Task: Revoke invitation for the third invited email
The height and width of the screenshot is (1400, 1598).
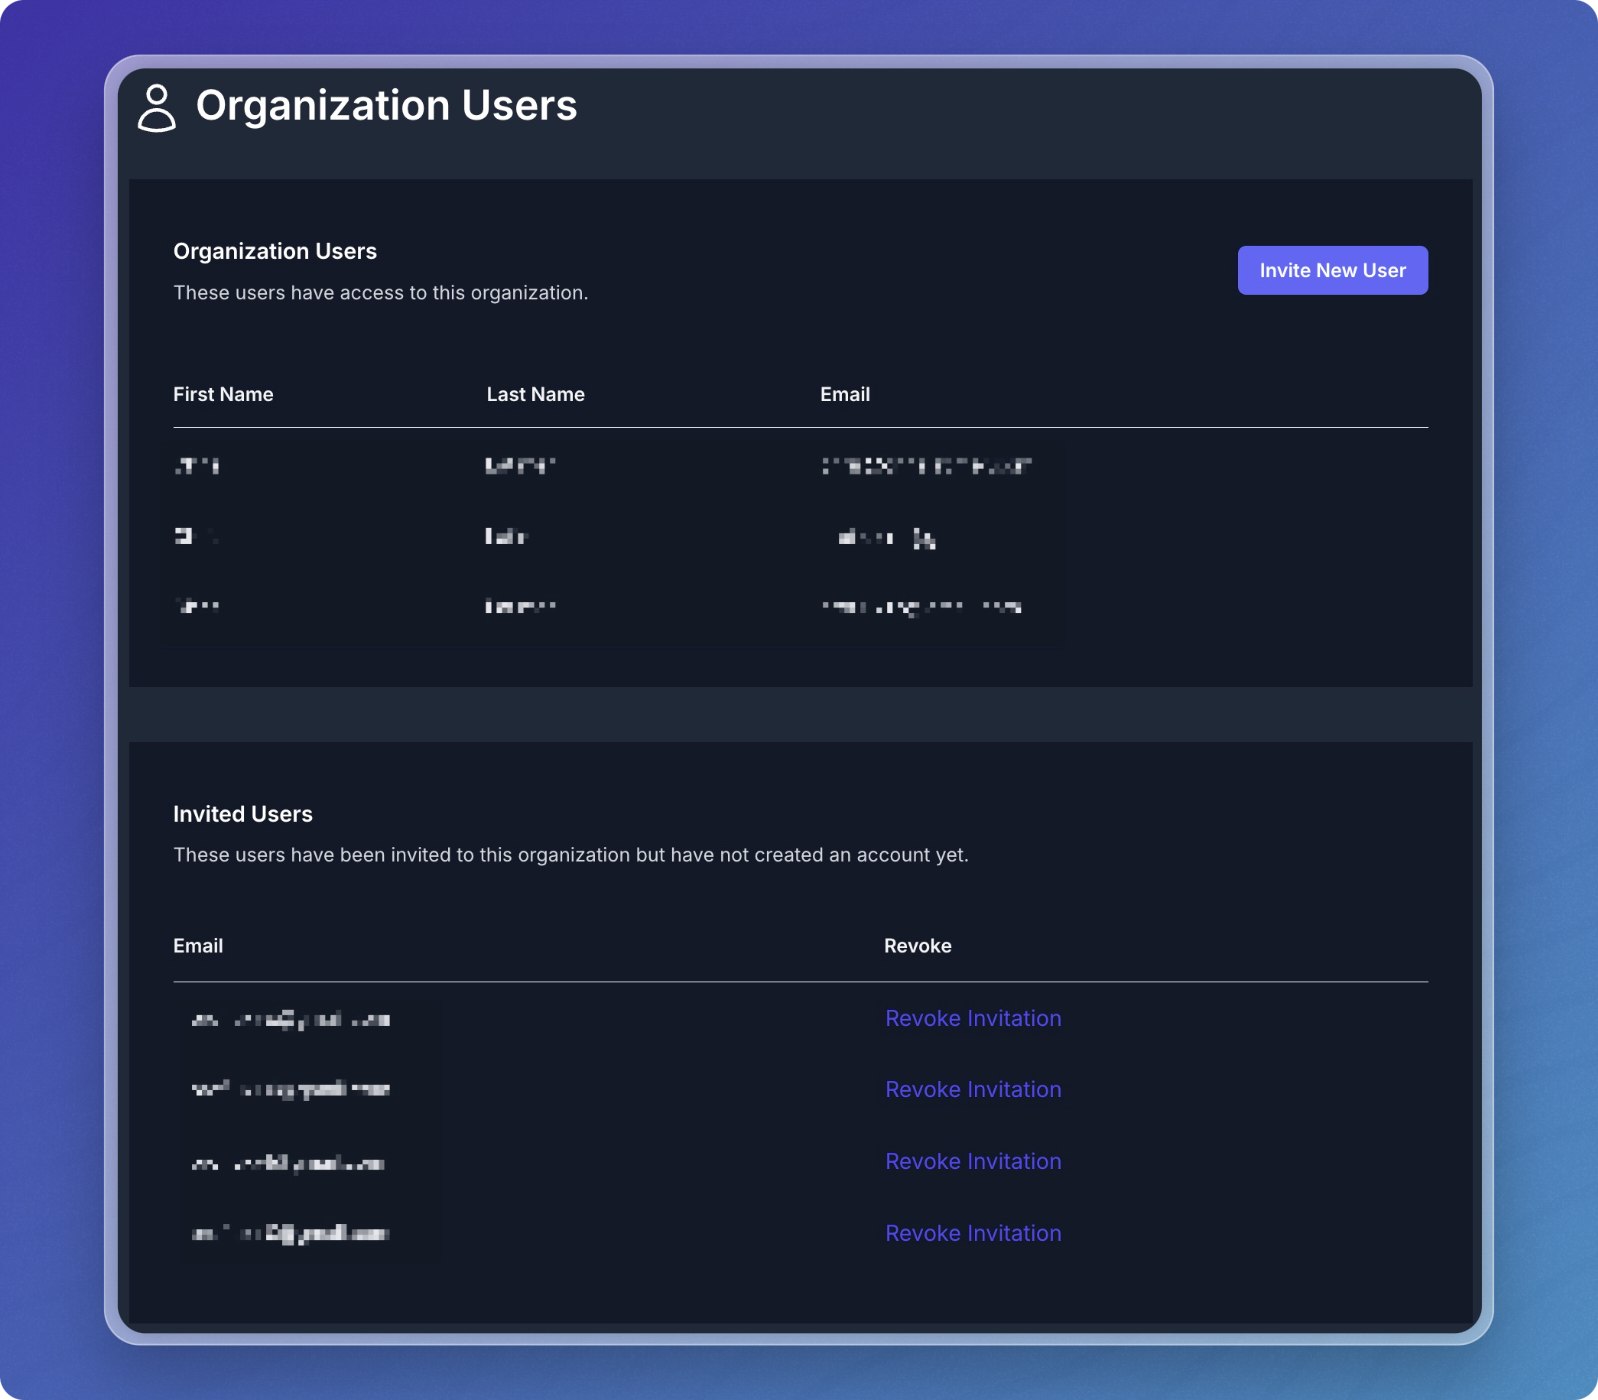Action: [973, 1161]
